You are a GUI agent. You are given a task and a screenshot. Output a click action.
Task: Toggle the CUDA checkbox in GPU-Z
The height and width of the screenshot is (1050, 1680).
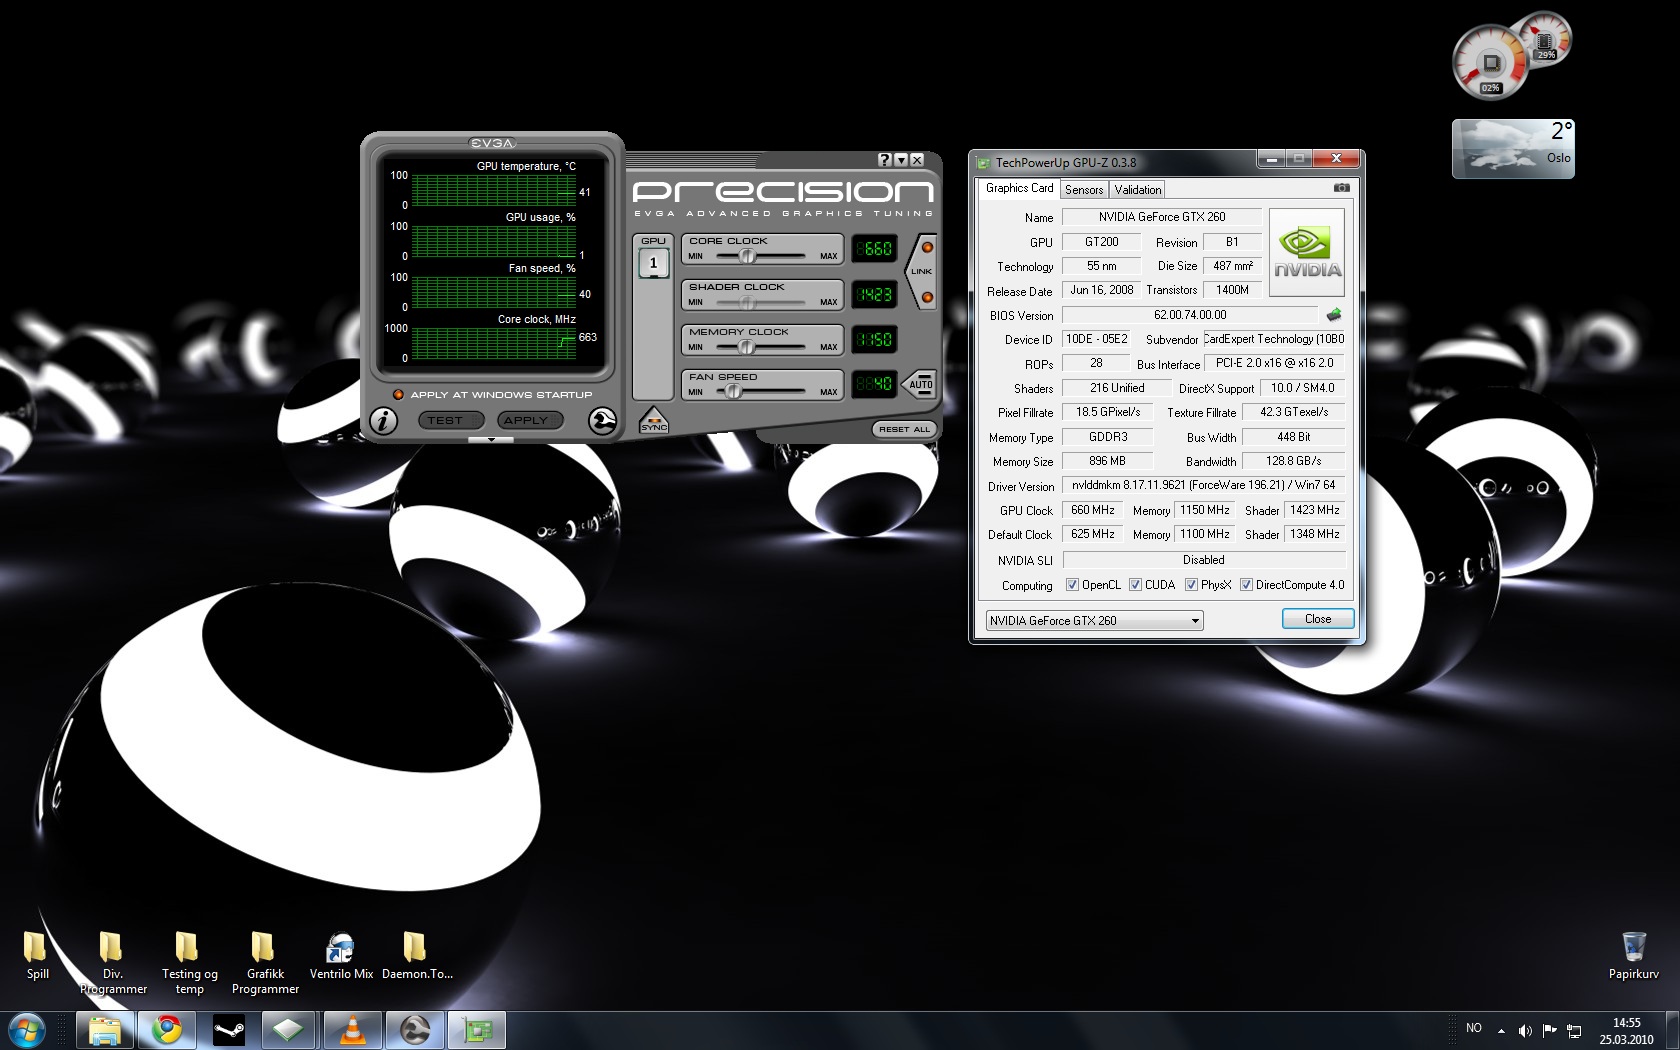[x=1135, y=585]
